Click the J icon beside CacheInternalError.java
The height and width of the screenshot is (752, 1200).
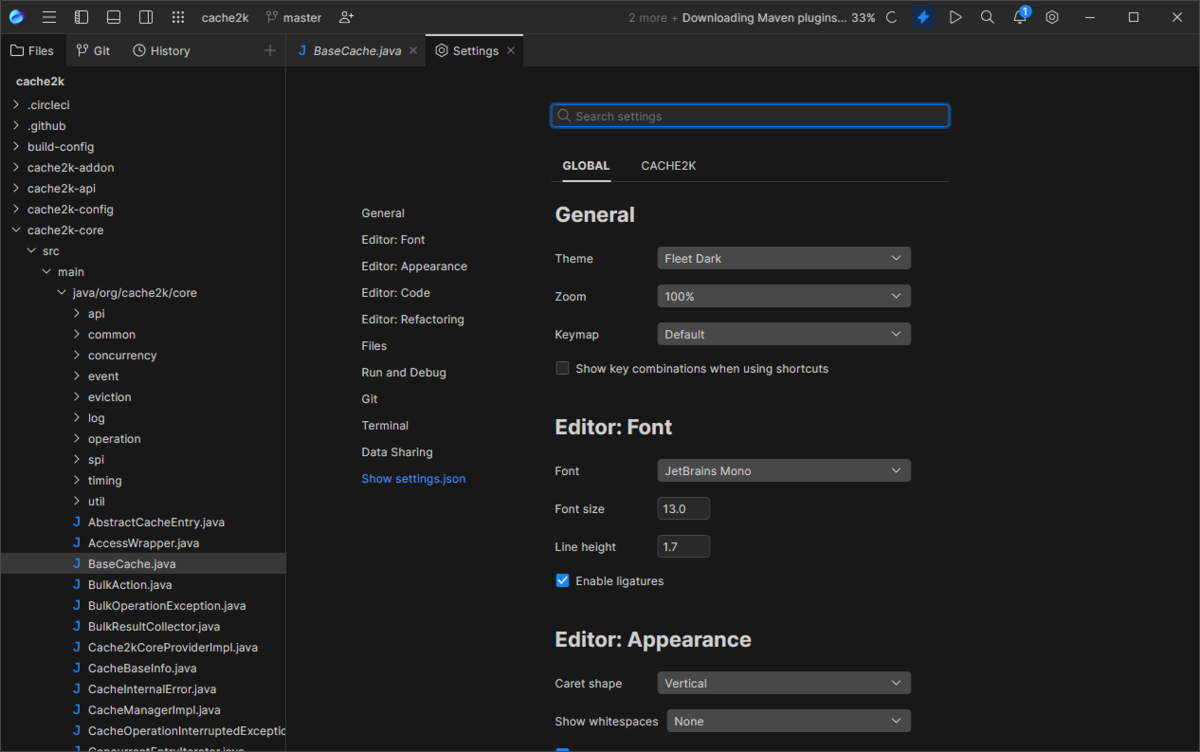click(x=76, y=689)
